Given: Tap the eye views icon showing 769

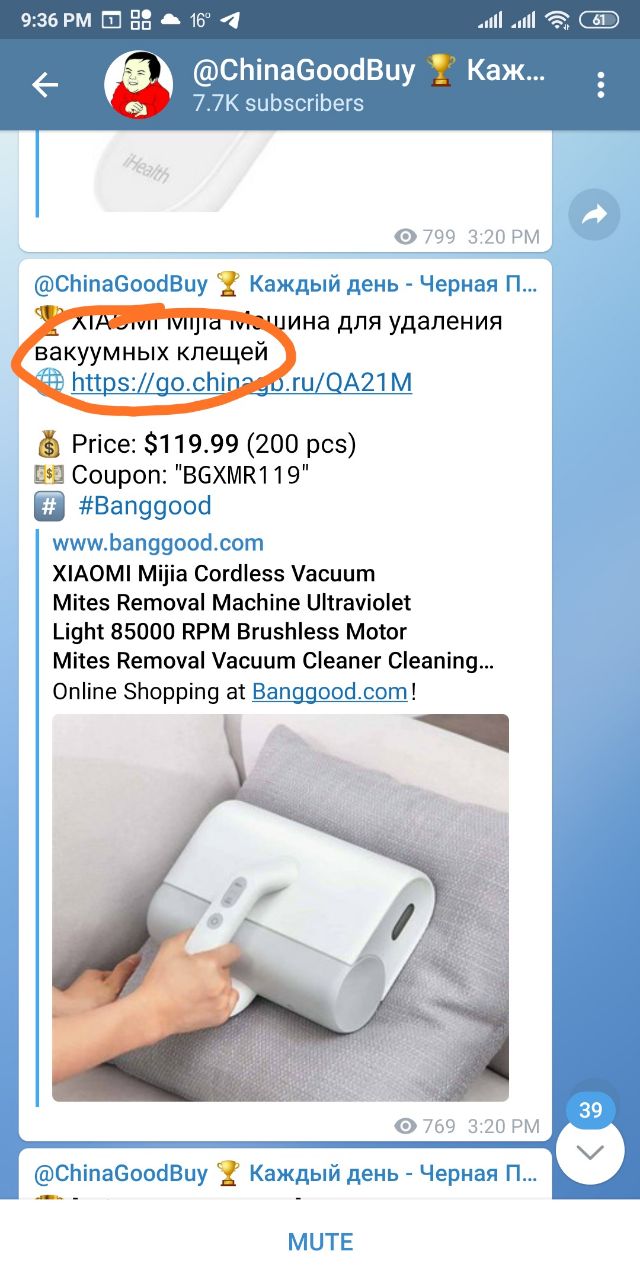Looking at the screenshot, I should click(x=405, y=1126).
